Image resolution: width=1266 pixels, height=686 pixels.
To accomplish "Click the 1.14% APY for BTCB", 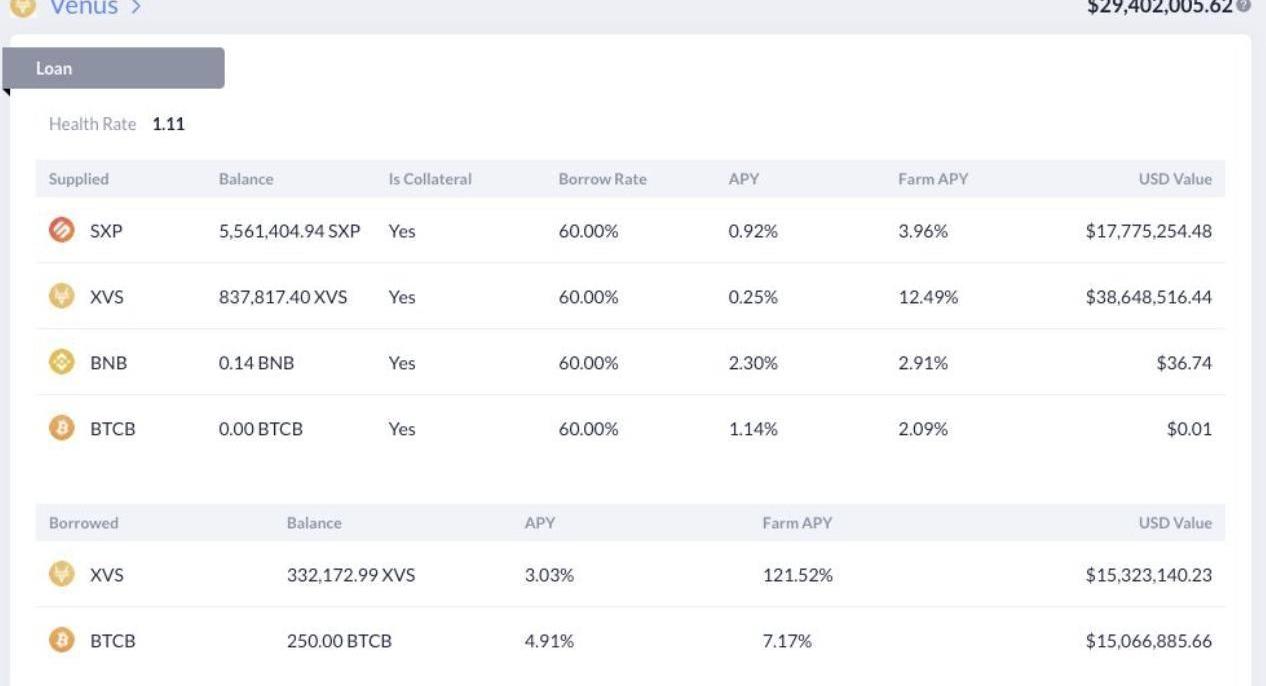I will [753, 429].
